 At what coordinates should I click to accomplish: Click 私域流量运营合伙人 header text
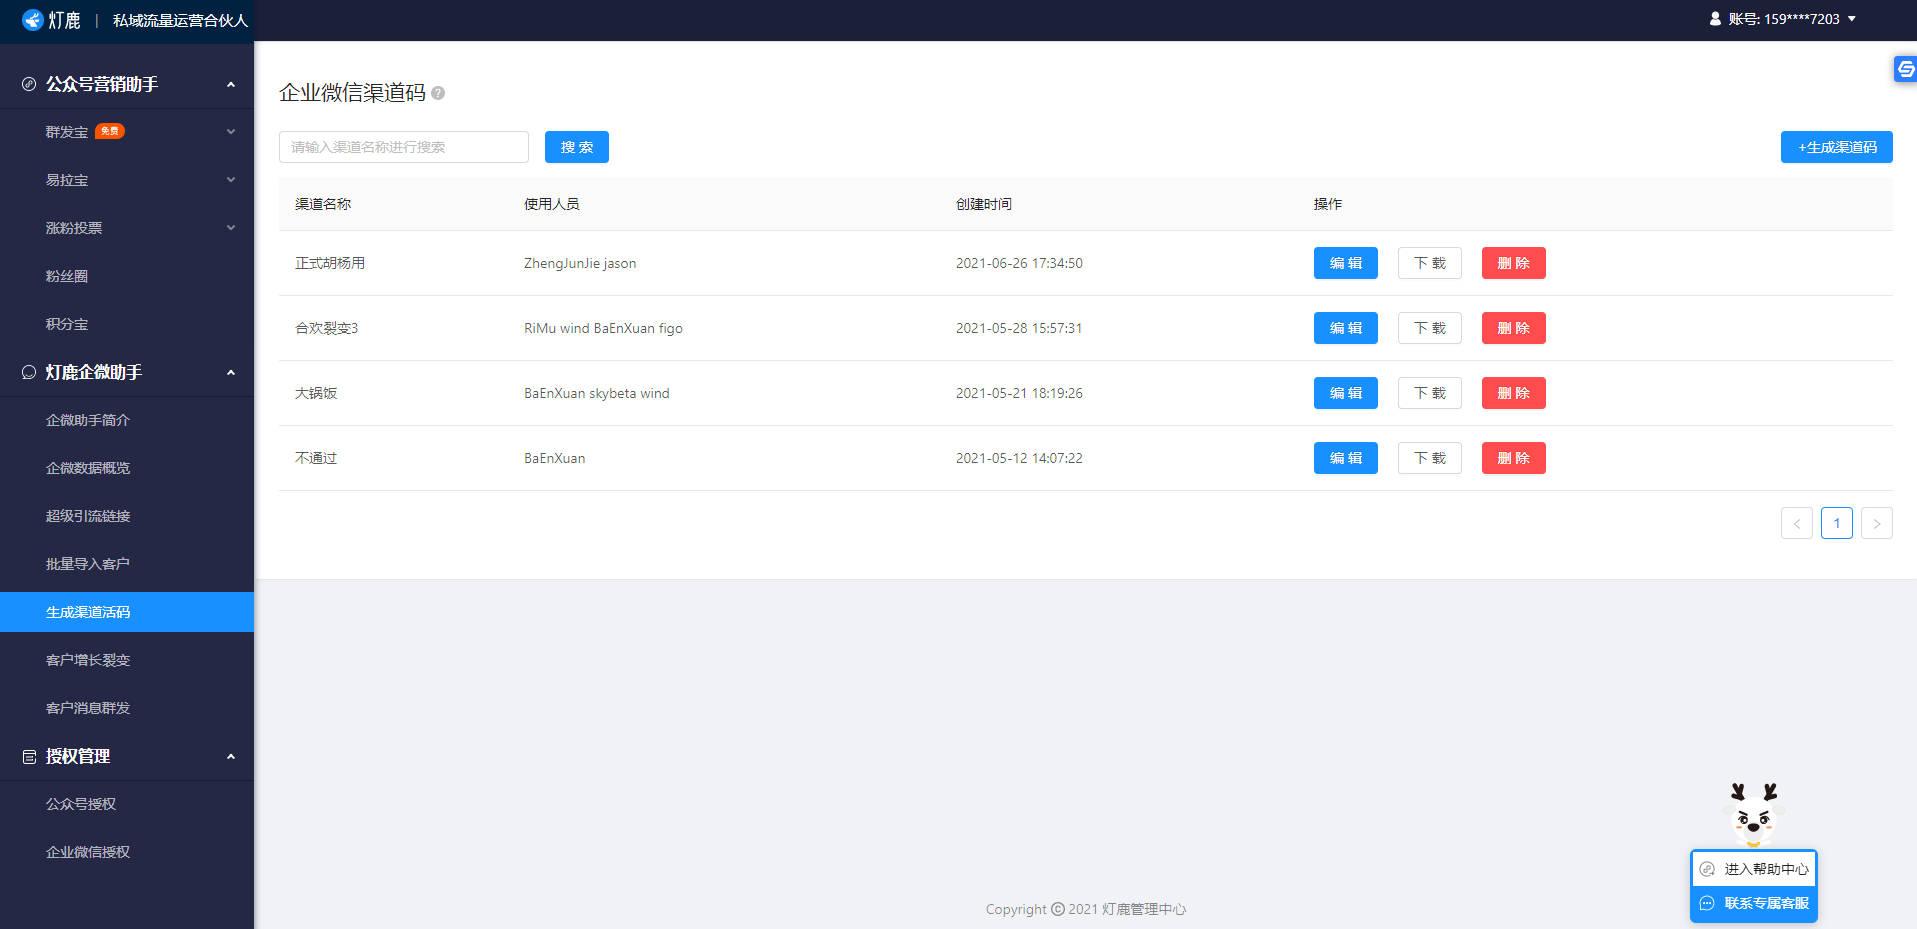tap(180, 20)
